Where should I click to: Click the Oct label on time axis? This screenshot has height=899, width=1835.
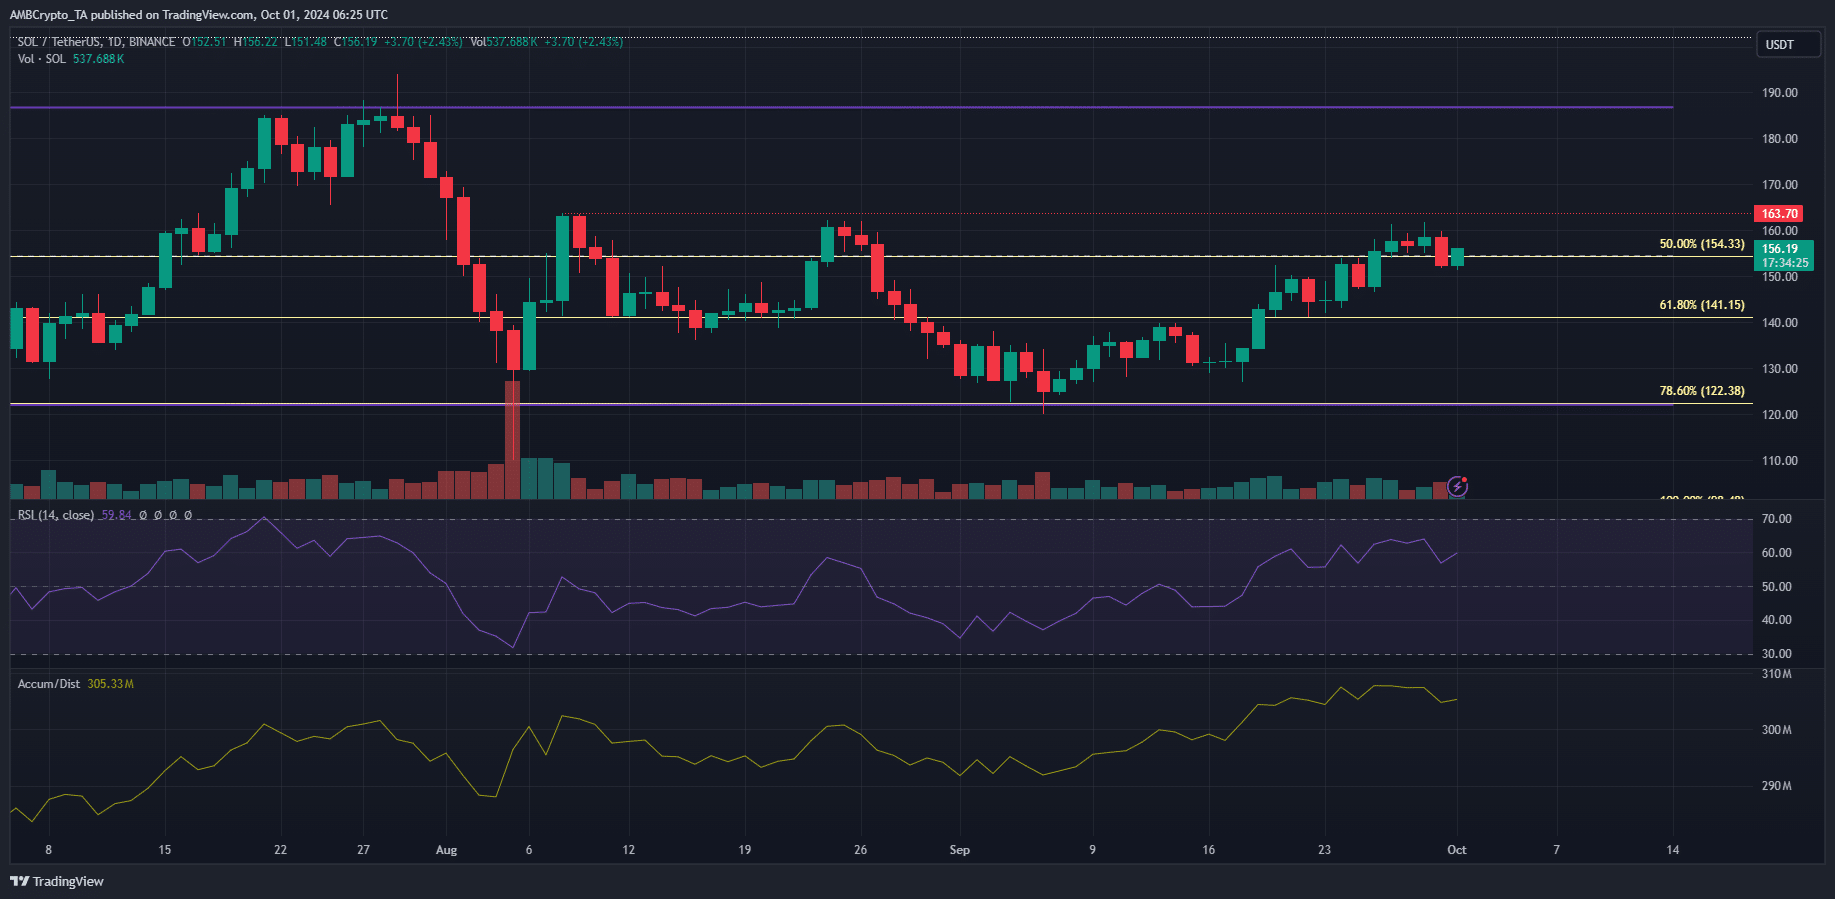[1457, 850]
